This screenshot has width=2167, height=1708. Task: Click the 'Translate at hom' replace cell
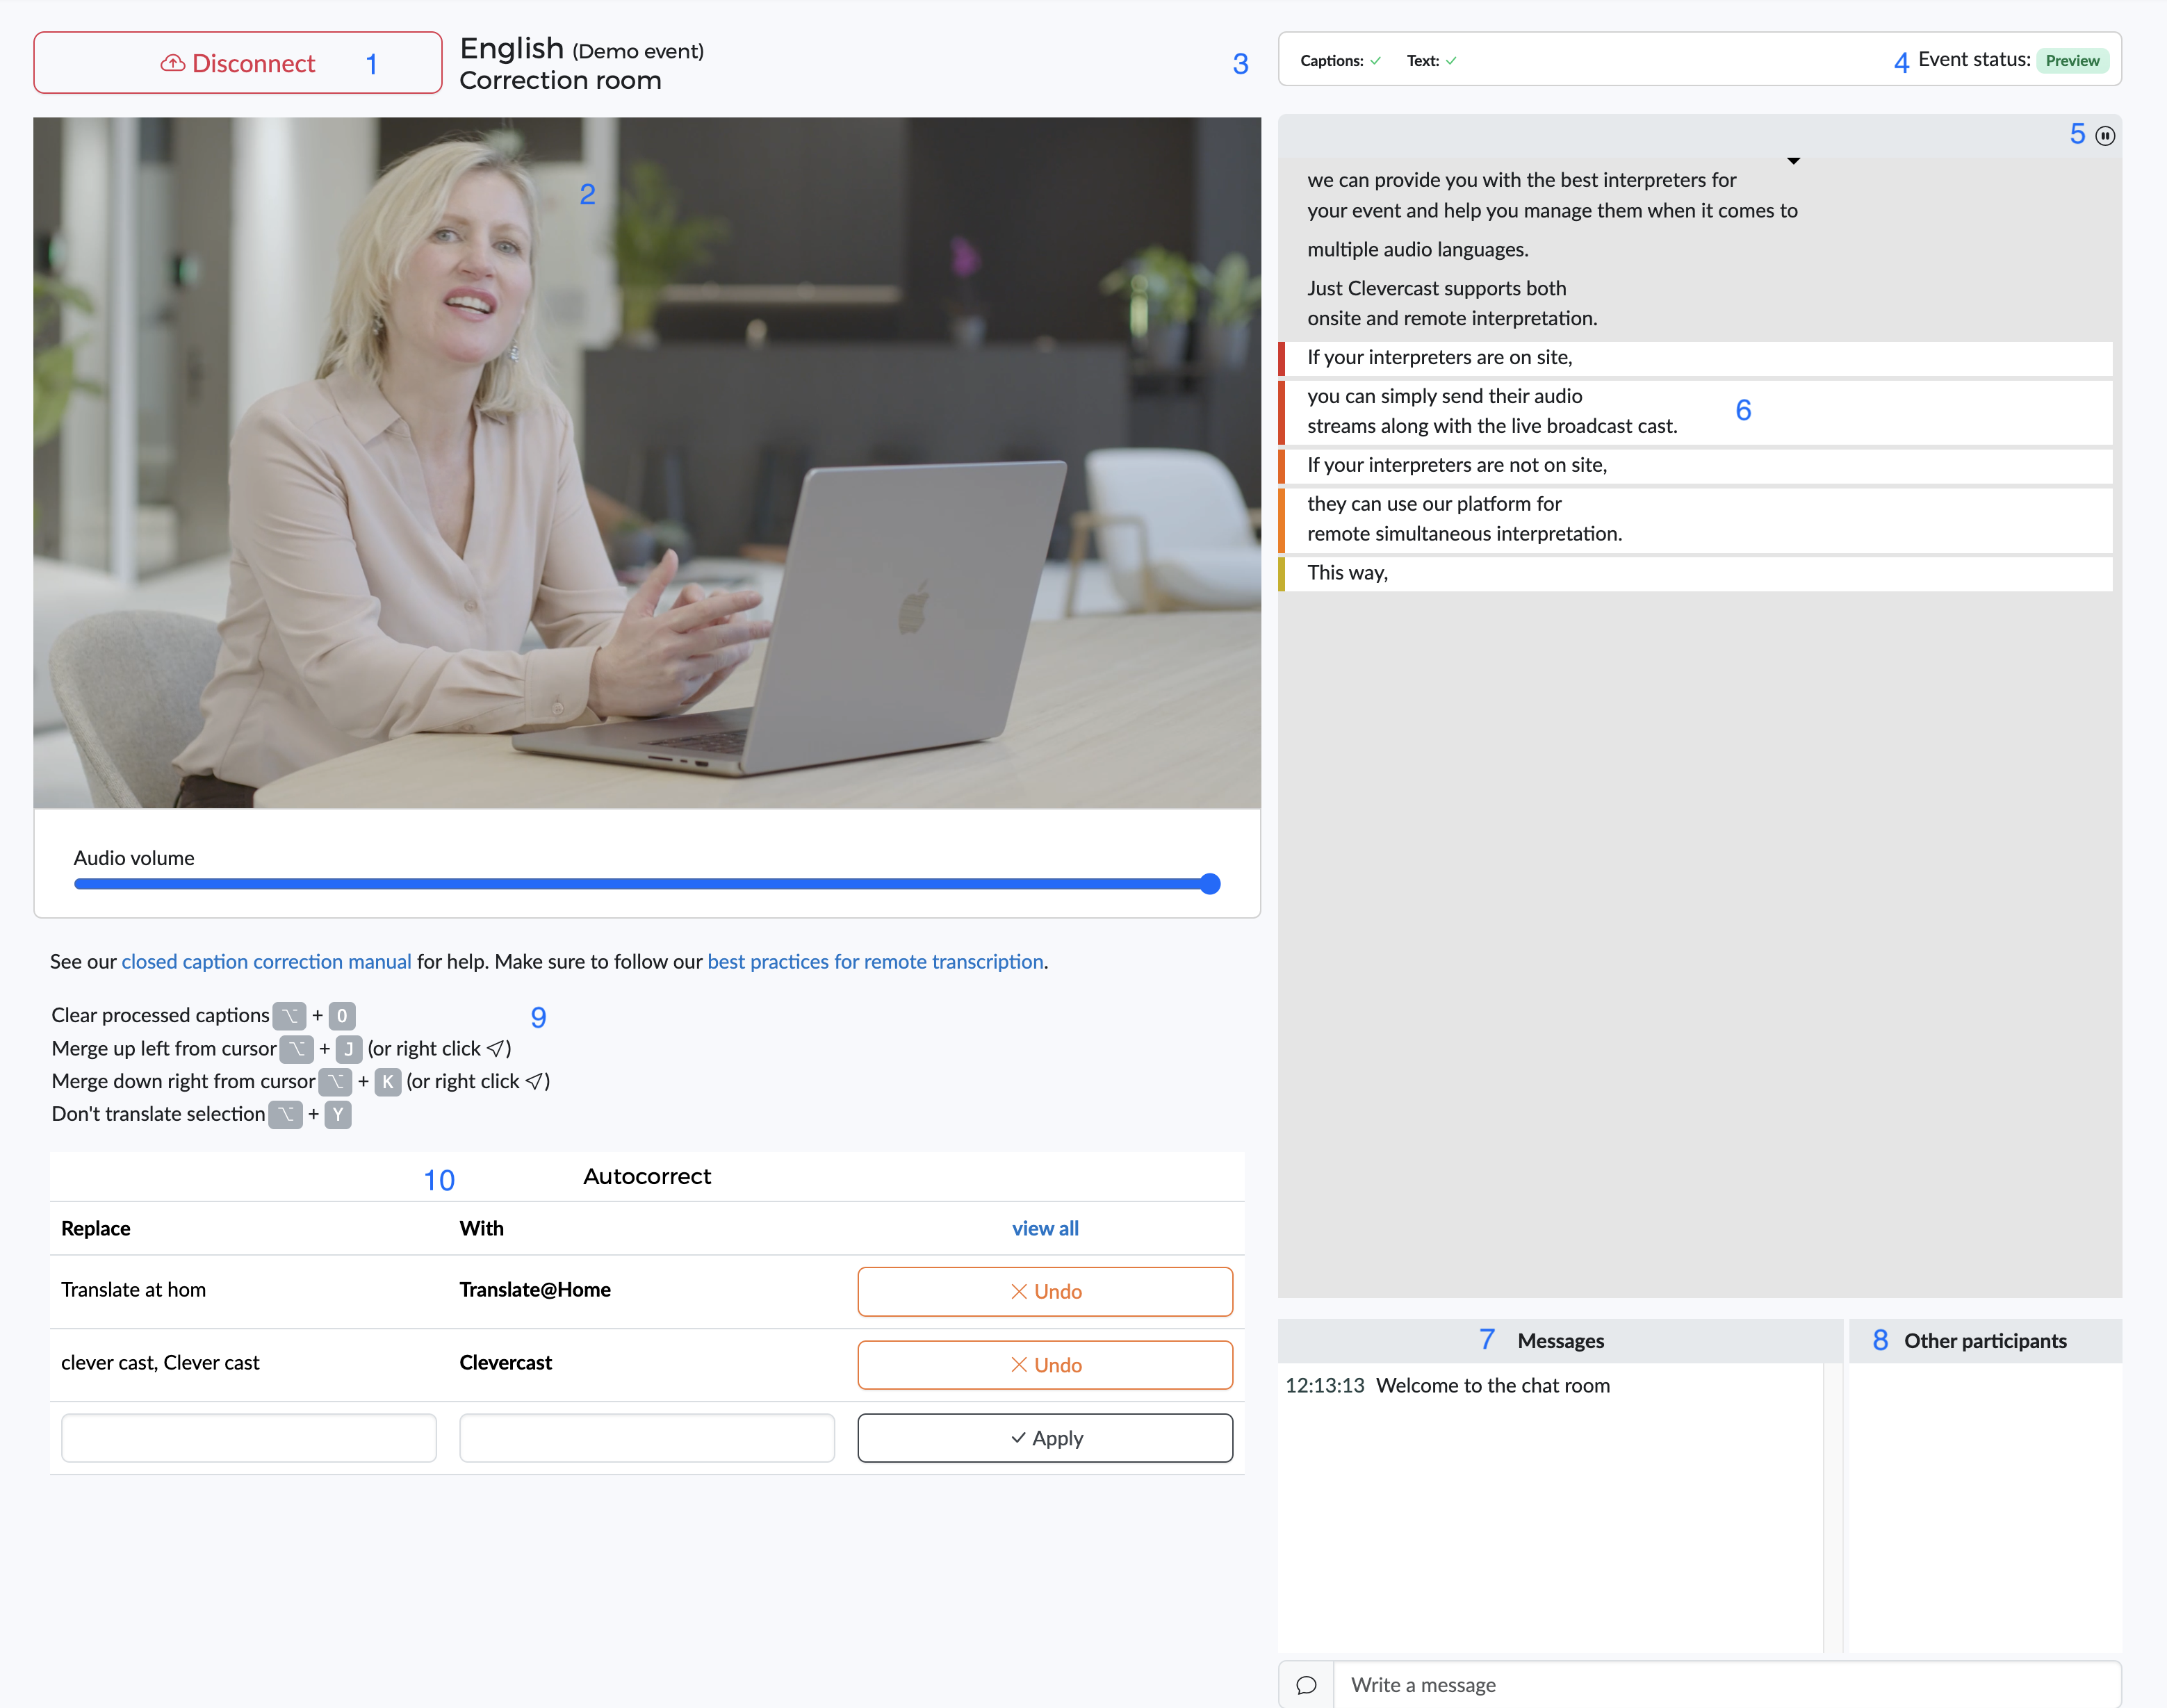coord(134,1290)
